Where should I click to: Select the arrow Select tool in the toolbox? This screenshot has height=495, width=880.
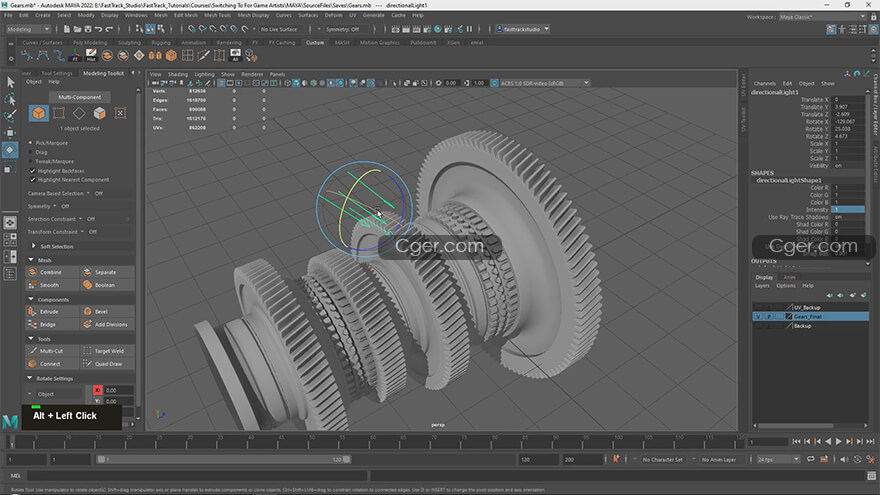coord(10,82)
